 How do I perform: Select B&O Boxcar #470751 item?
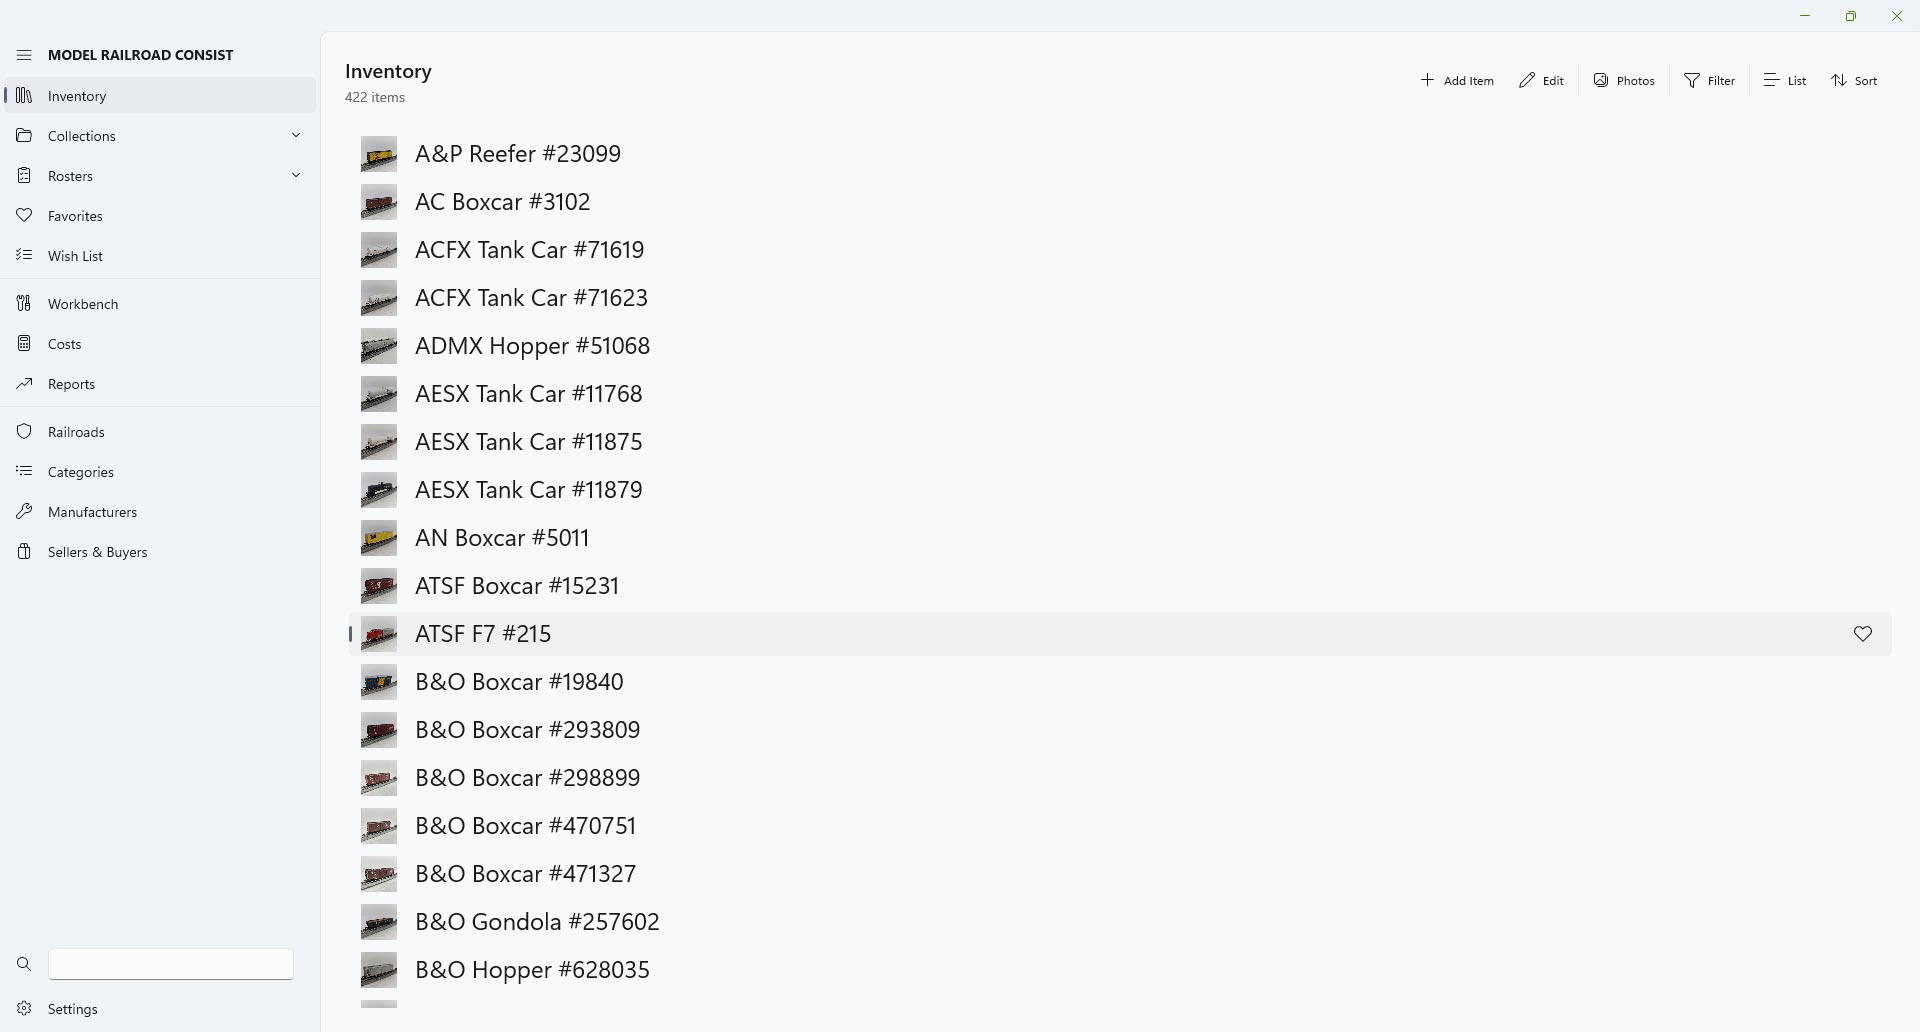pyautogui.click(x=1120, y=826)
